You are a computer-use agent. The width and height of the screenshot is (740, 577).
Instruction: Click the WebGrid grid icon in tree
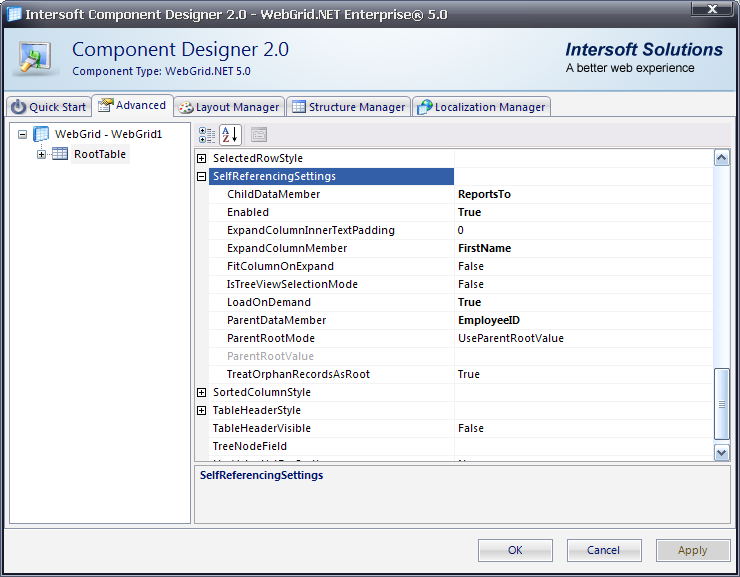coord(41,134)
